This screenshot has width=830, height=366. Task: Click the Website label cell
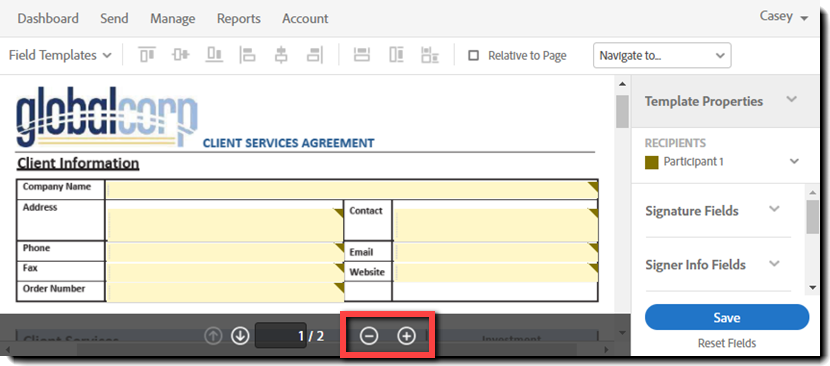(368, 271)
